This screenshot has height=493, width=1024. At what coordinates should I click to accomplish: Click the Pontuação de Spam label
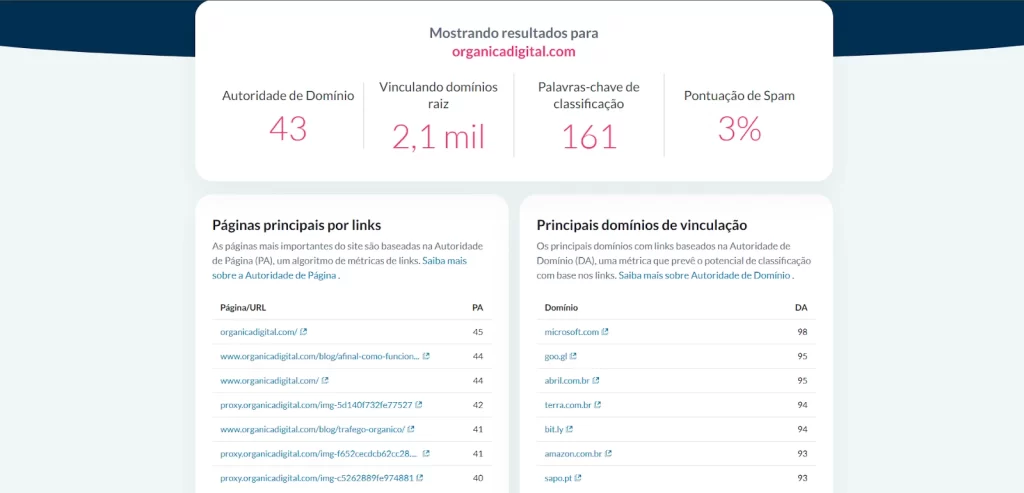[x=739, y=95]
